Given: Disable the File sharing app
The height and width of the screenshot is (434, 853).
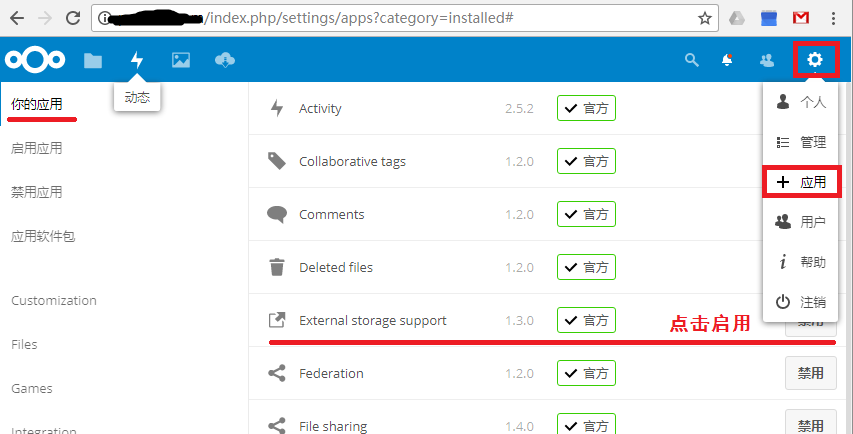Looking at the screenshot, I should 811,423.
